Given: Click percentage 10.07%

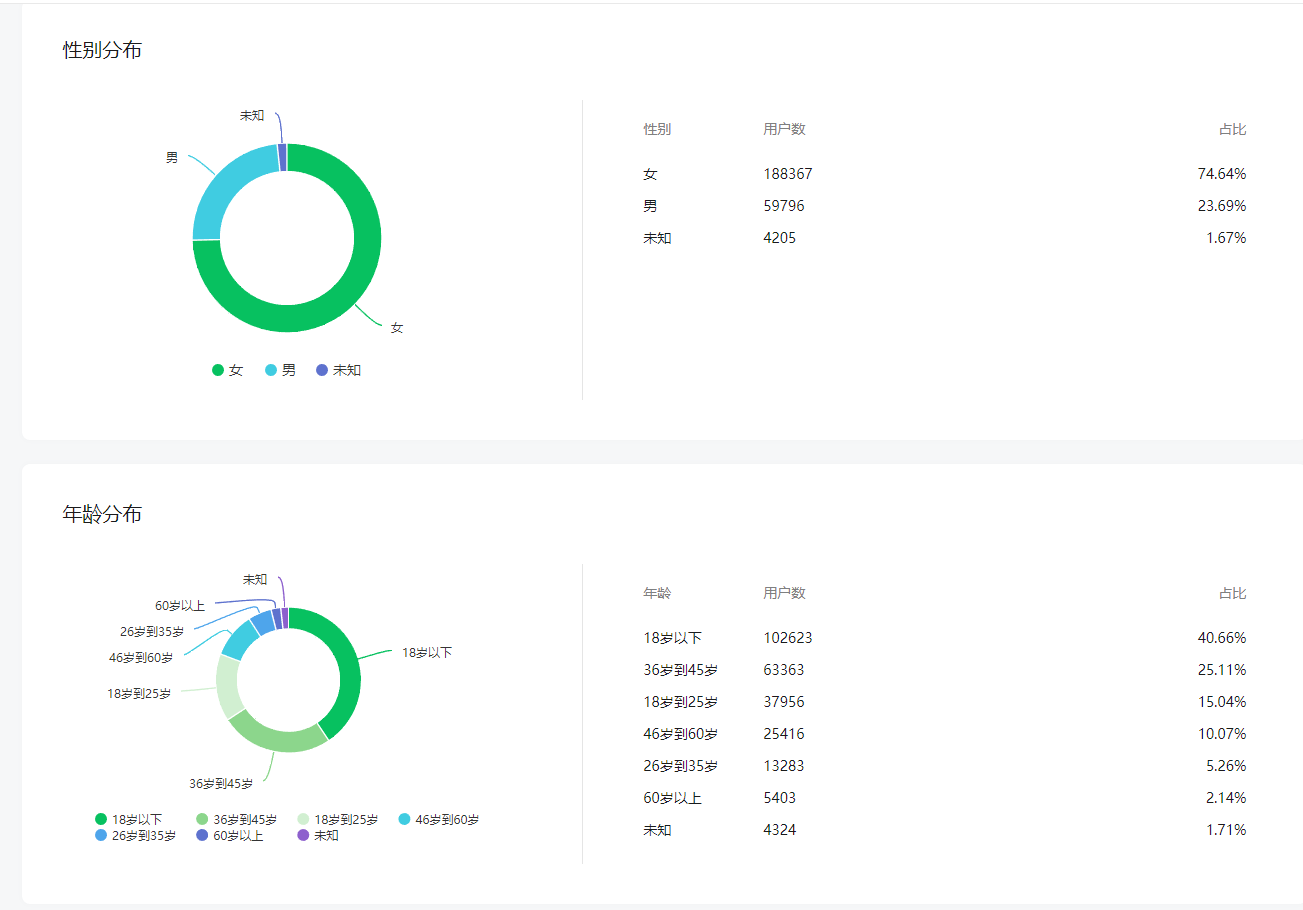Looking at the screenshot, I should pos(1222,734).
